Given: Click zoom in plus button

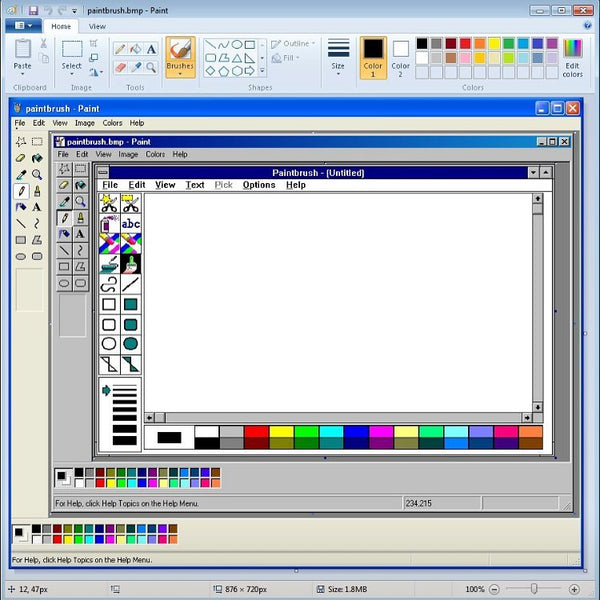Looking at the screenshot, I should click(x=574, y=589).
